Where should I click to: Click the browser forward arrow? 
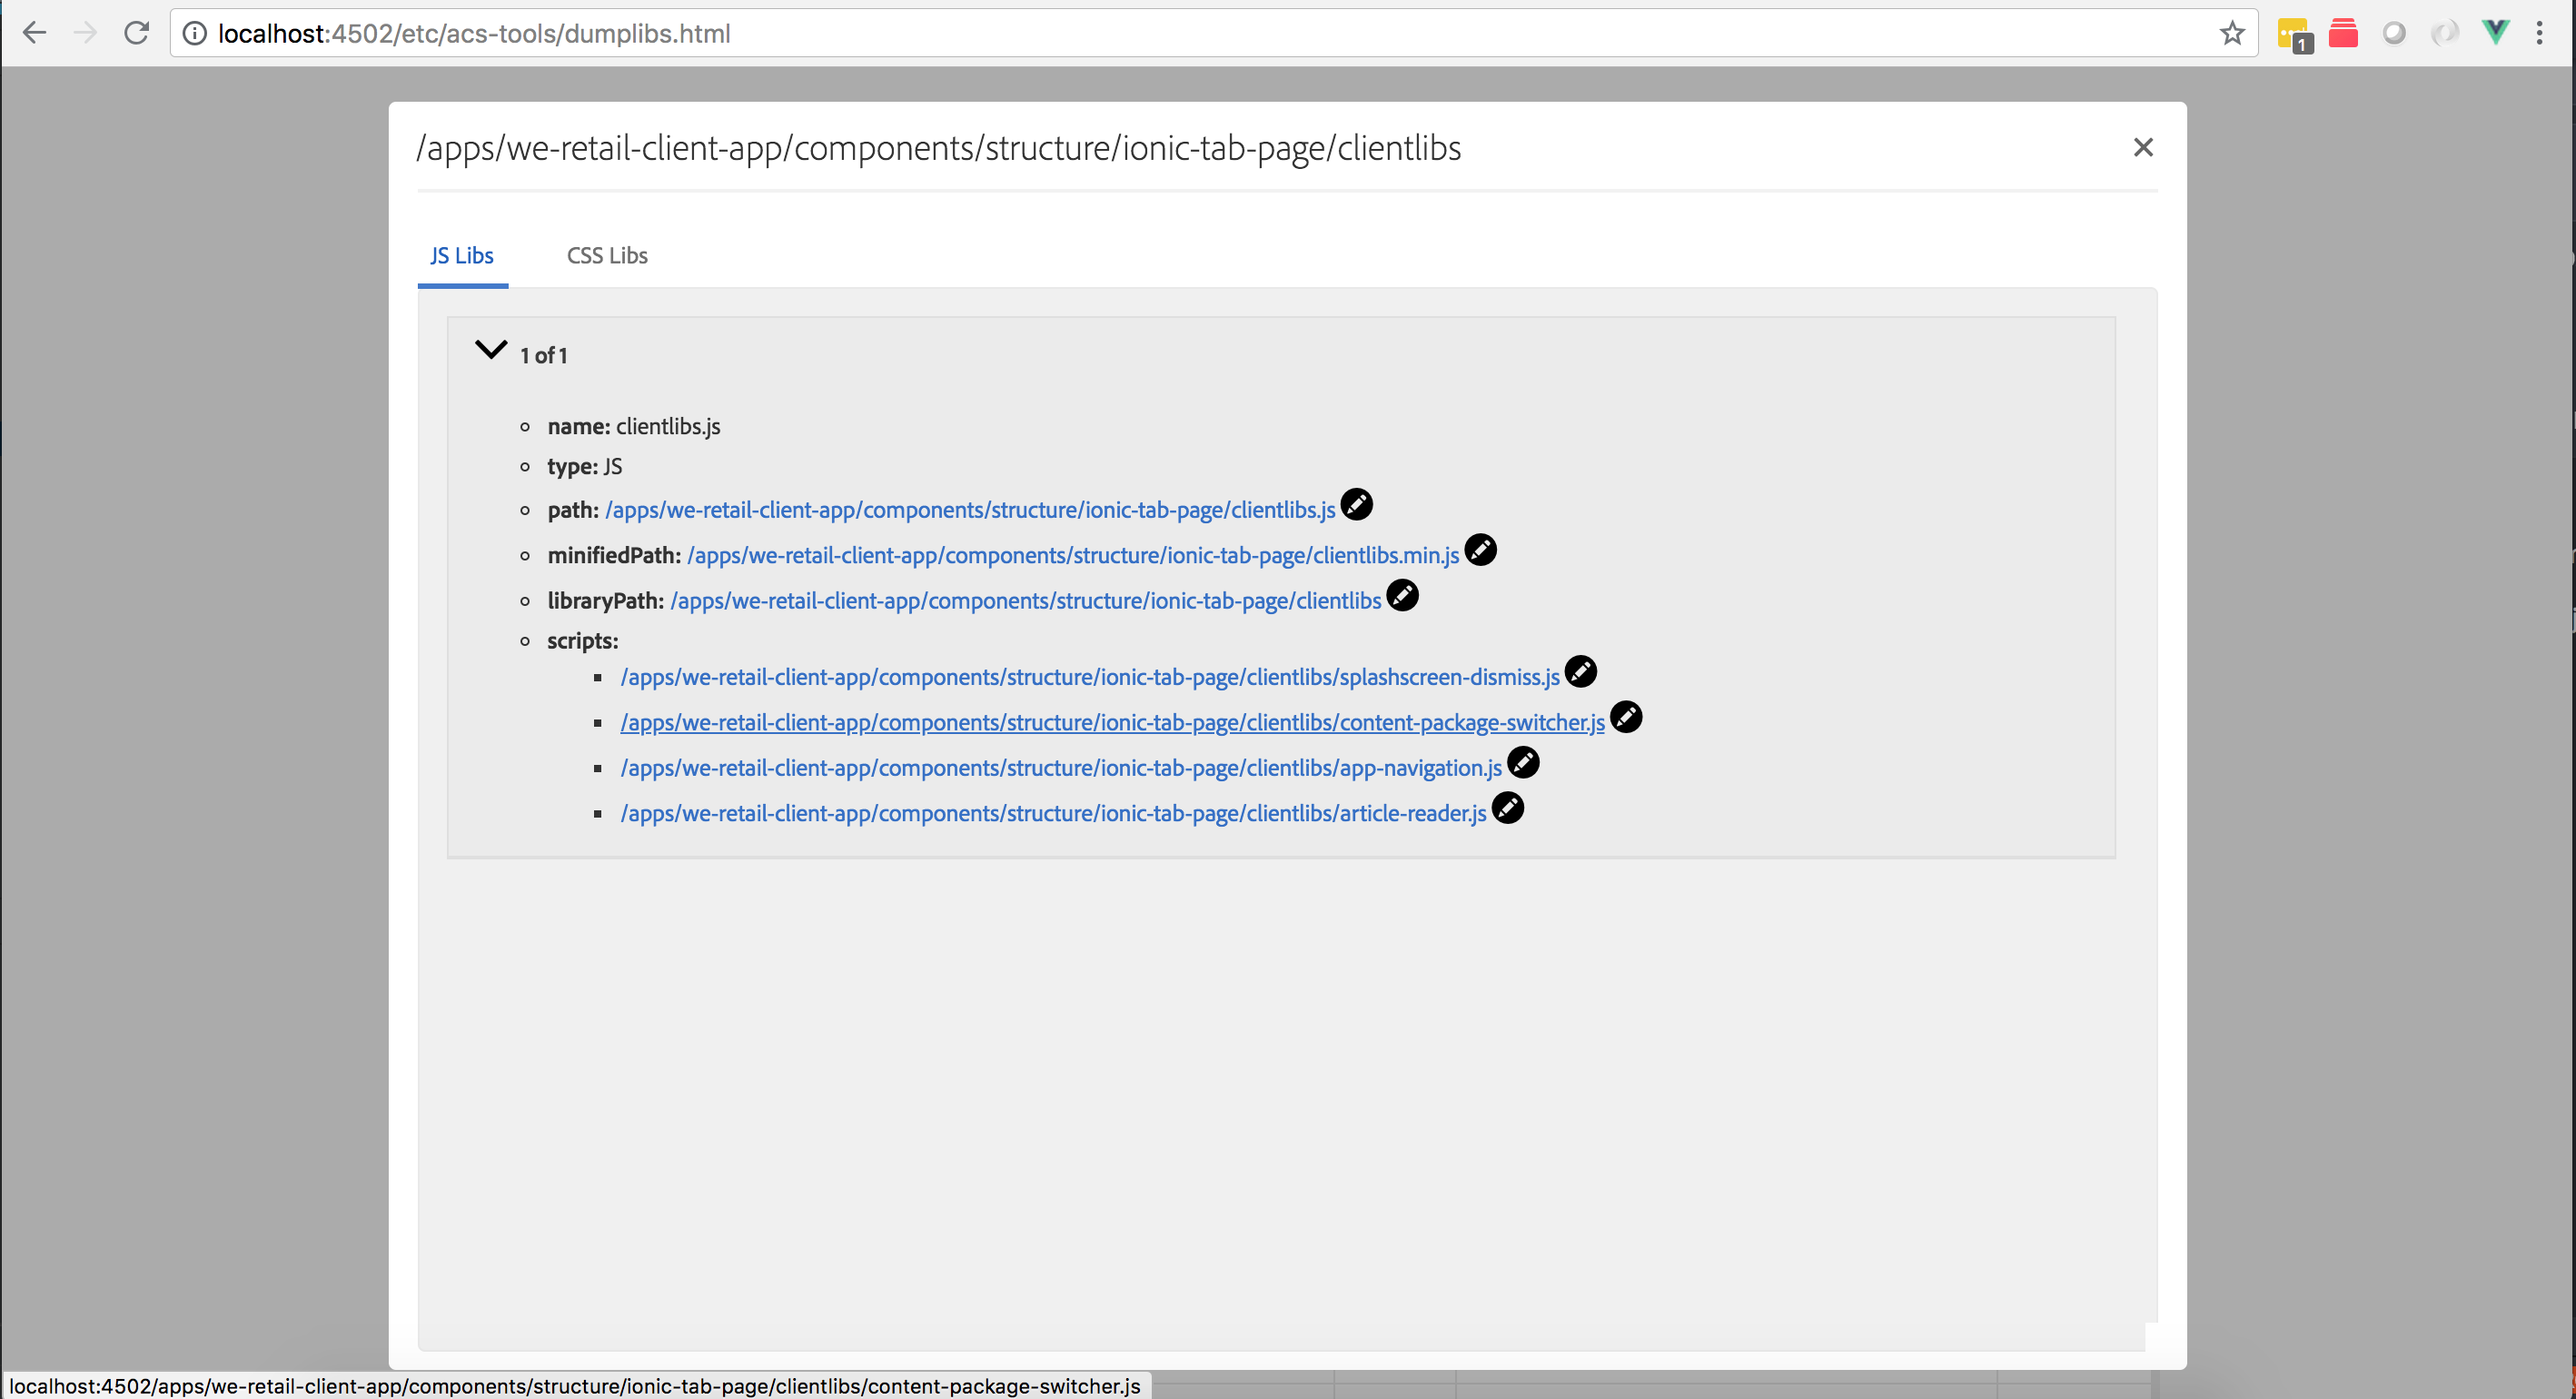click(x=85, y=33)
